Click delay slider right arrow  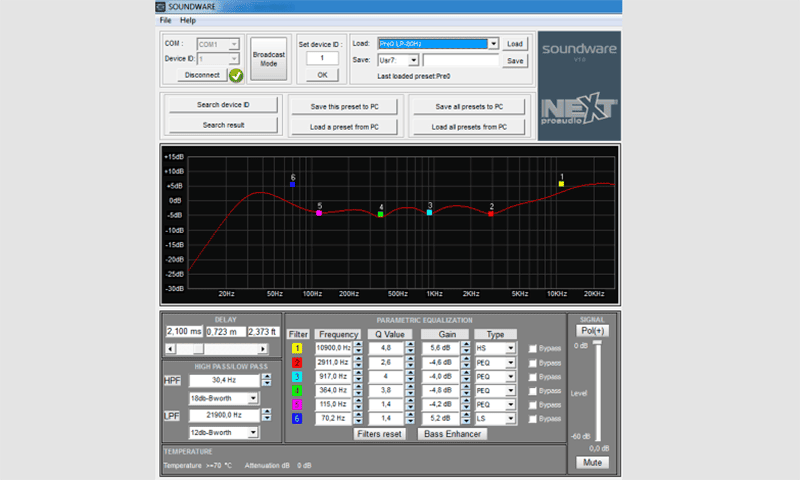pyautogui.click(x=262, y=349)
